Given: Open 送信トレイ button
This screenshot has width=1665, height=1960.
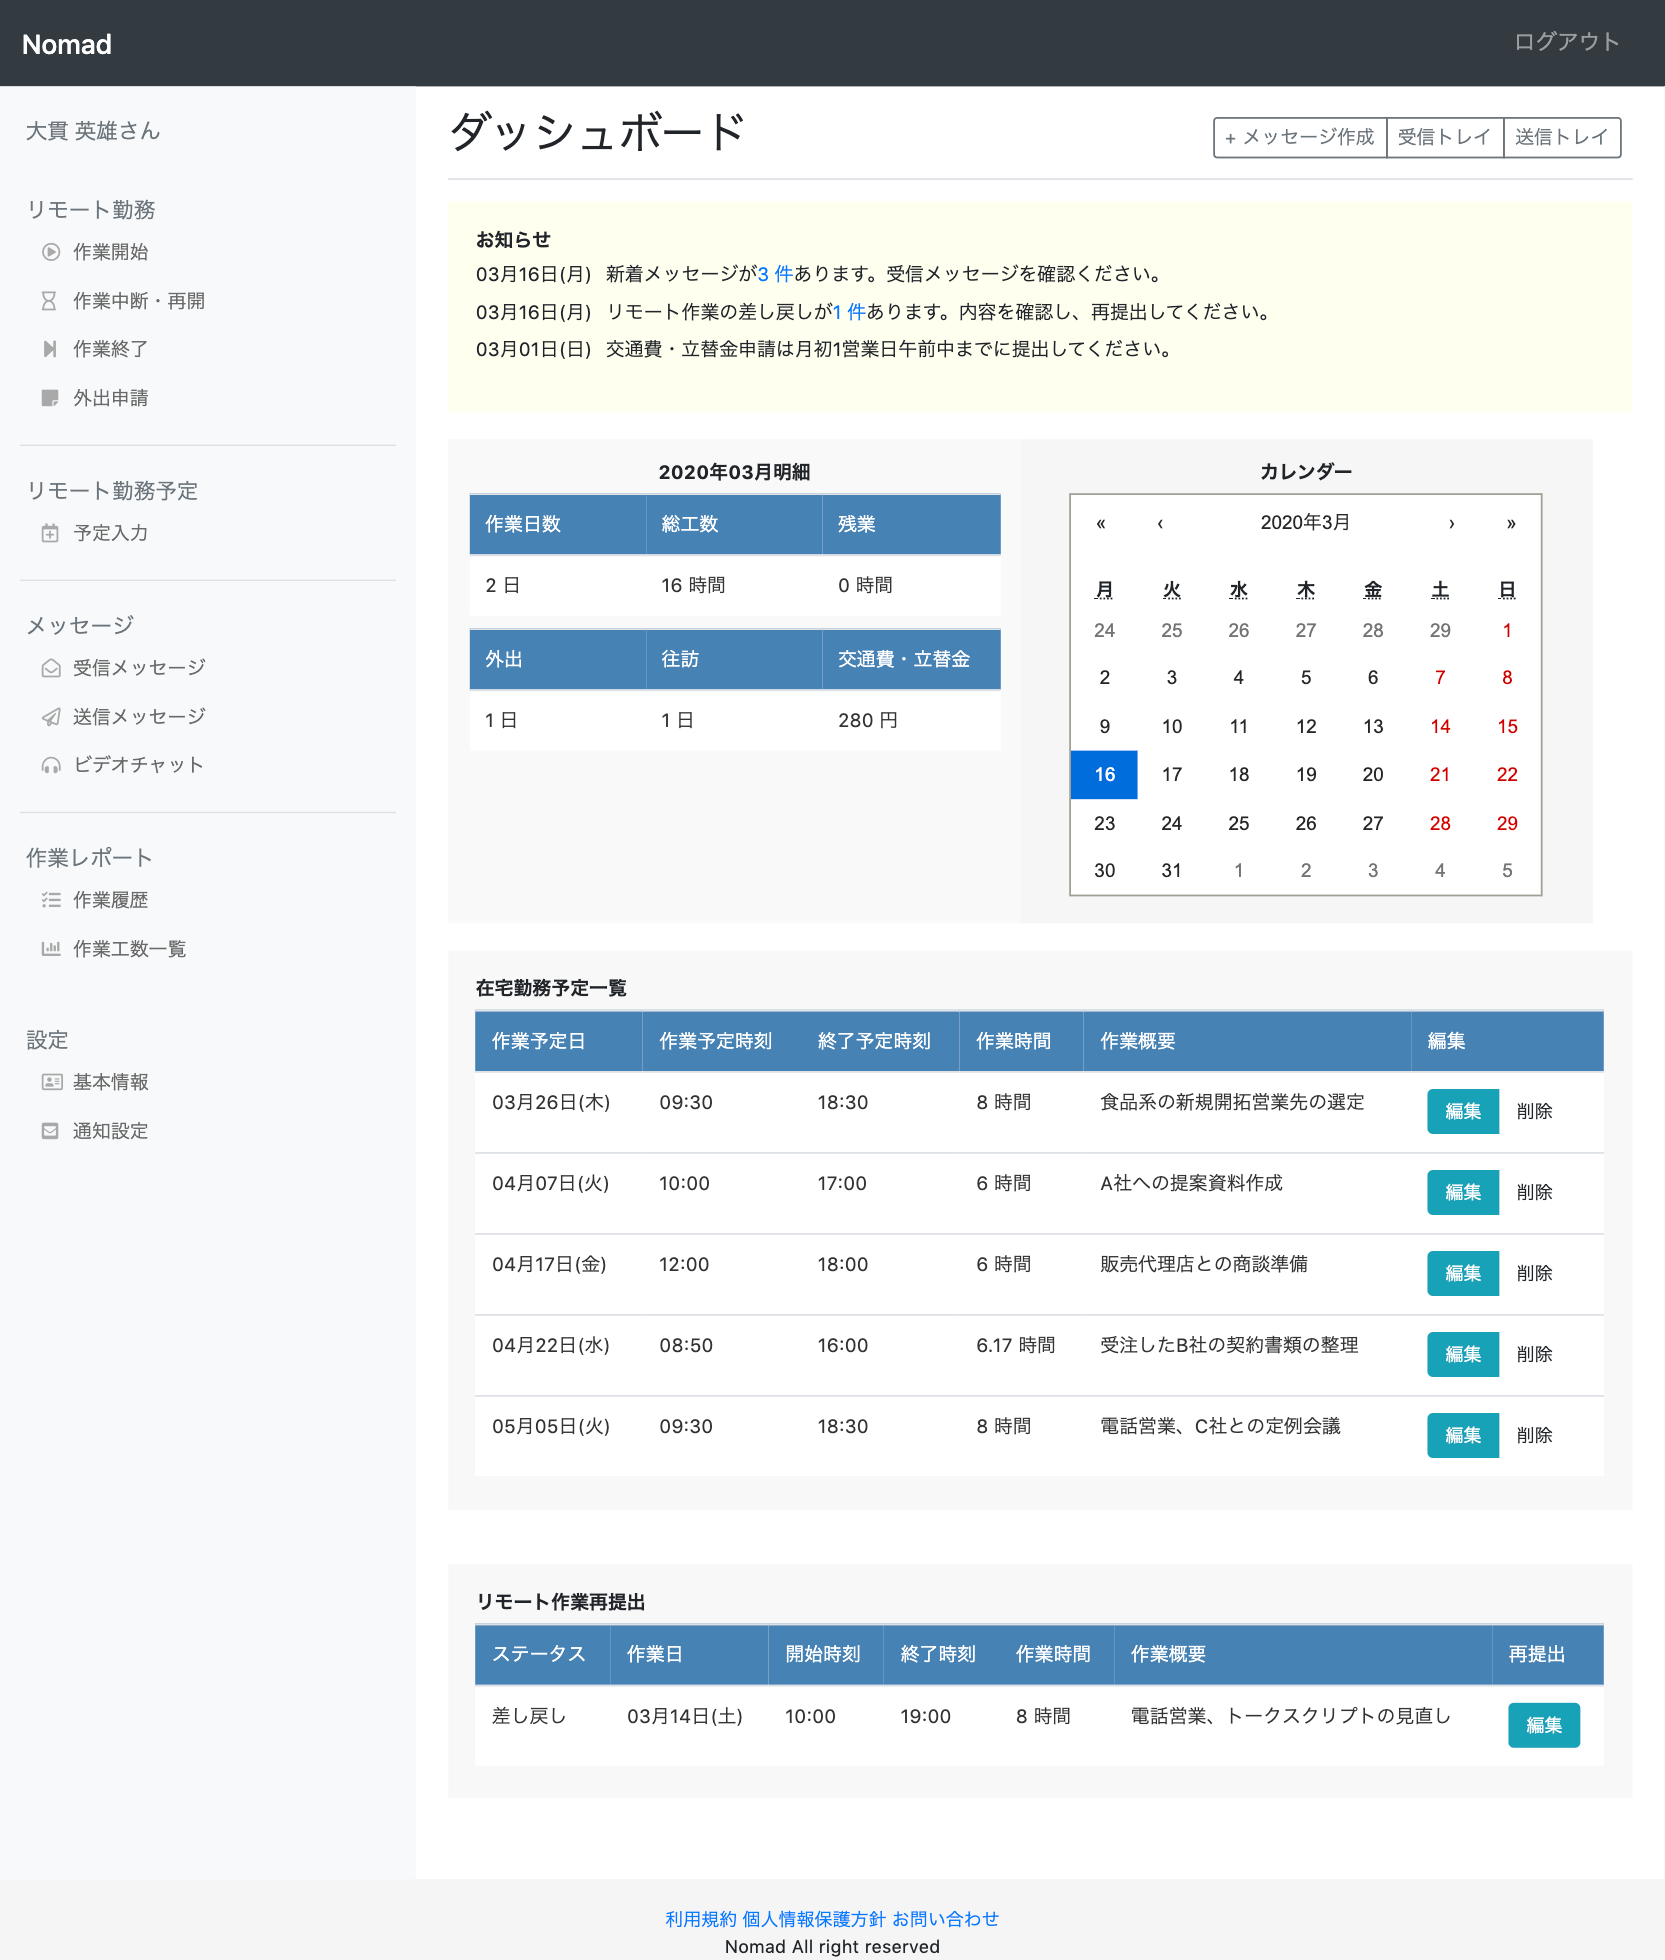Looking at the screenshot, I should [x=1562, y=137].
